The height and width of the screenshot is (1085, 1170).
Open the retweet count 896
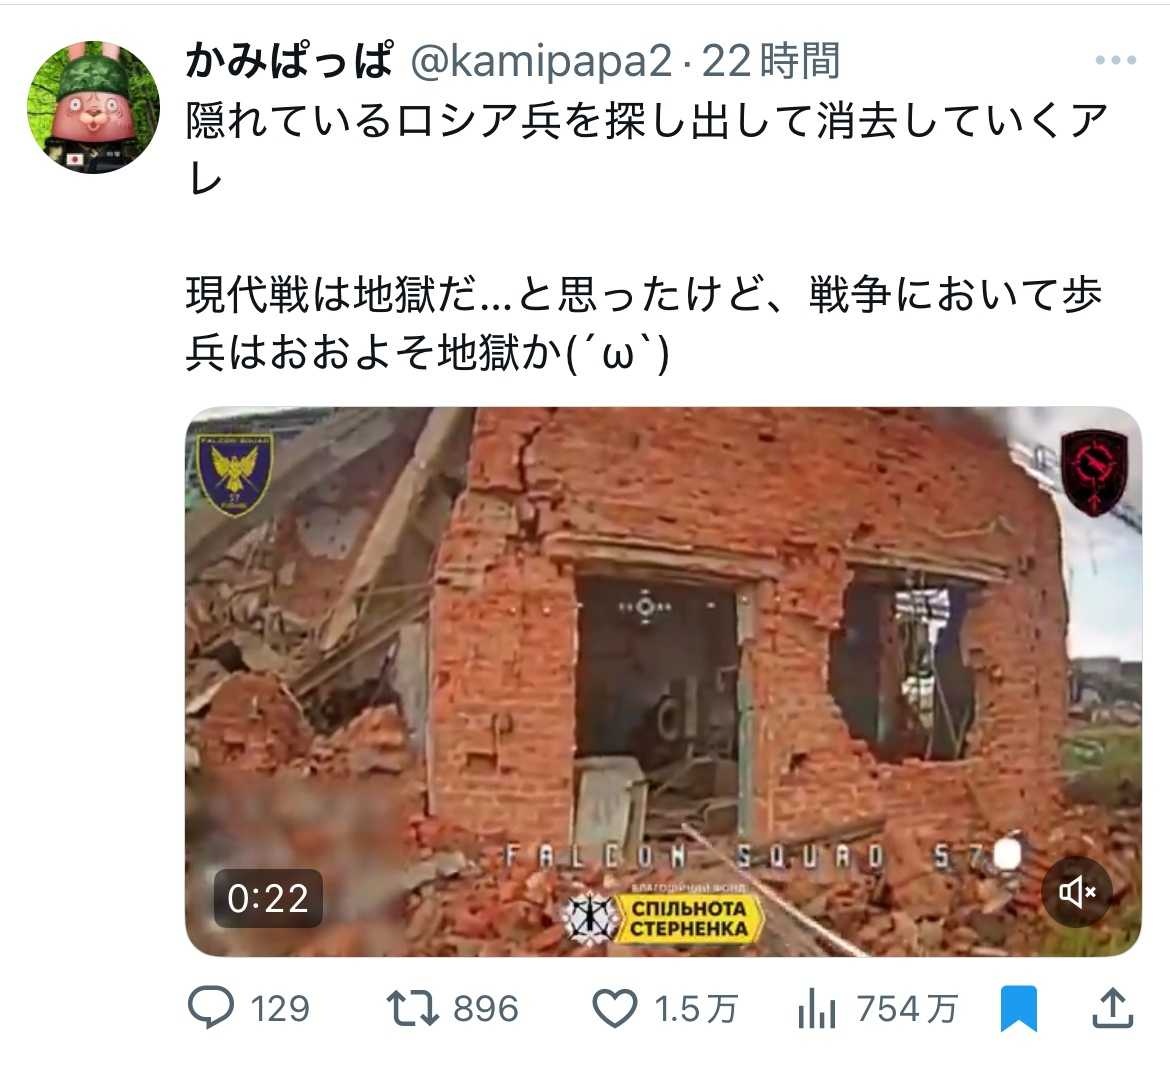coord(486,1009)
